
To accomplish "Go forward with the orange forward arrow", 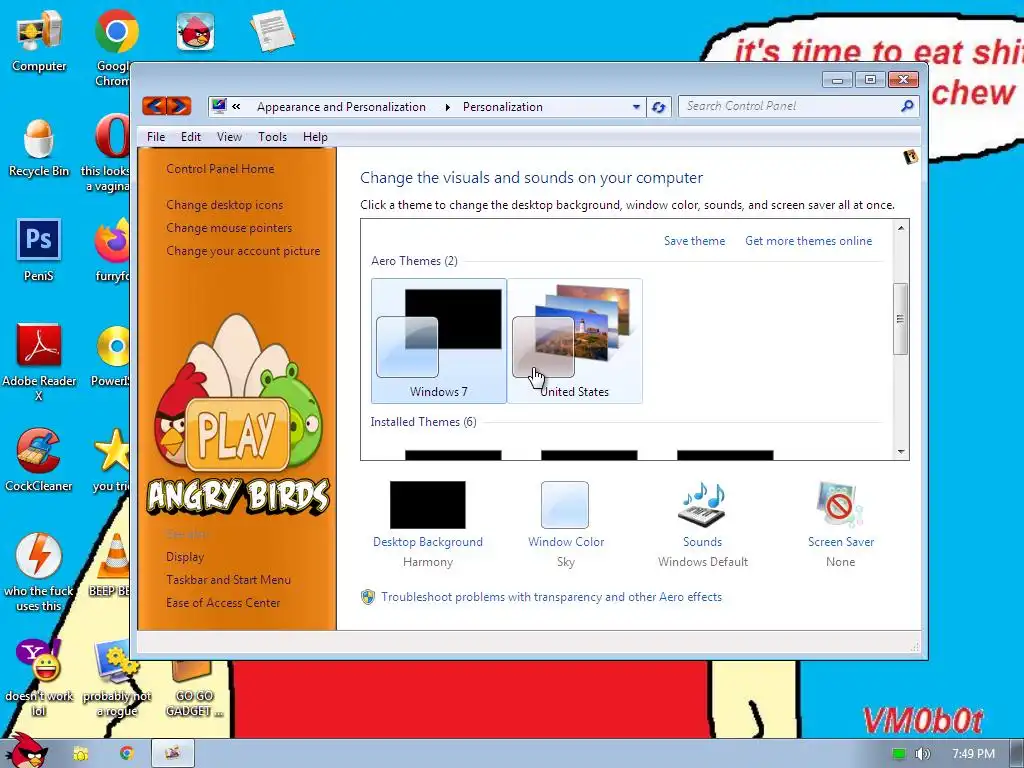I will (x=179, y=106).
